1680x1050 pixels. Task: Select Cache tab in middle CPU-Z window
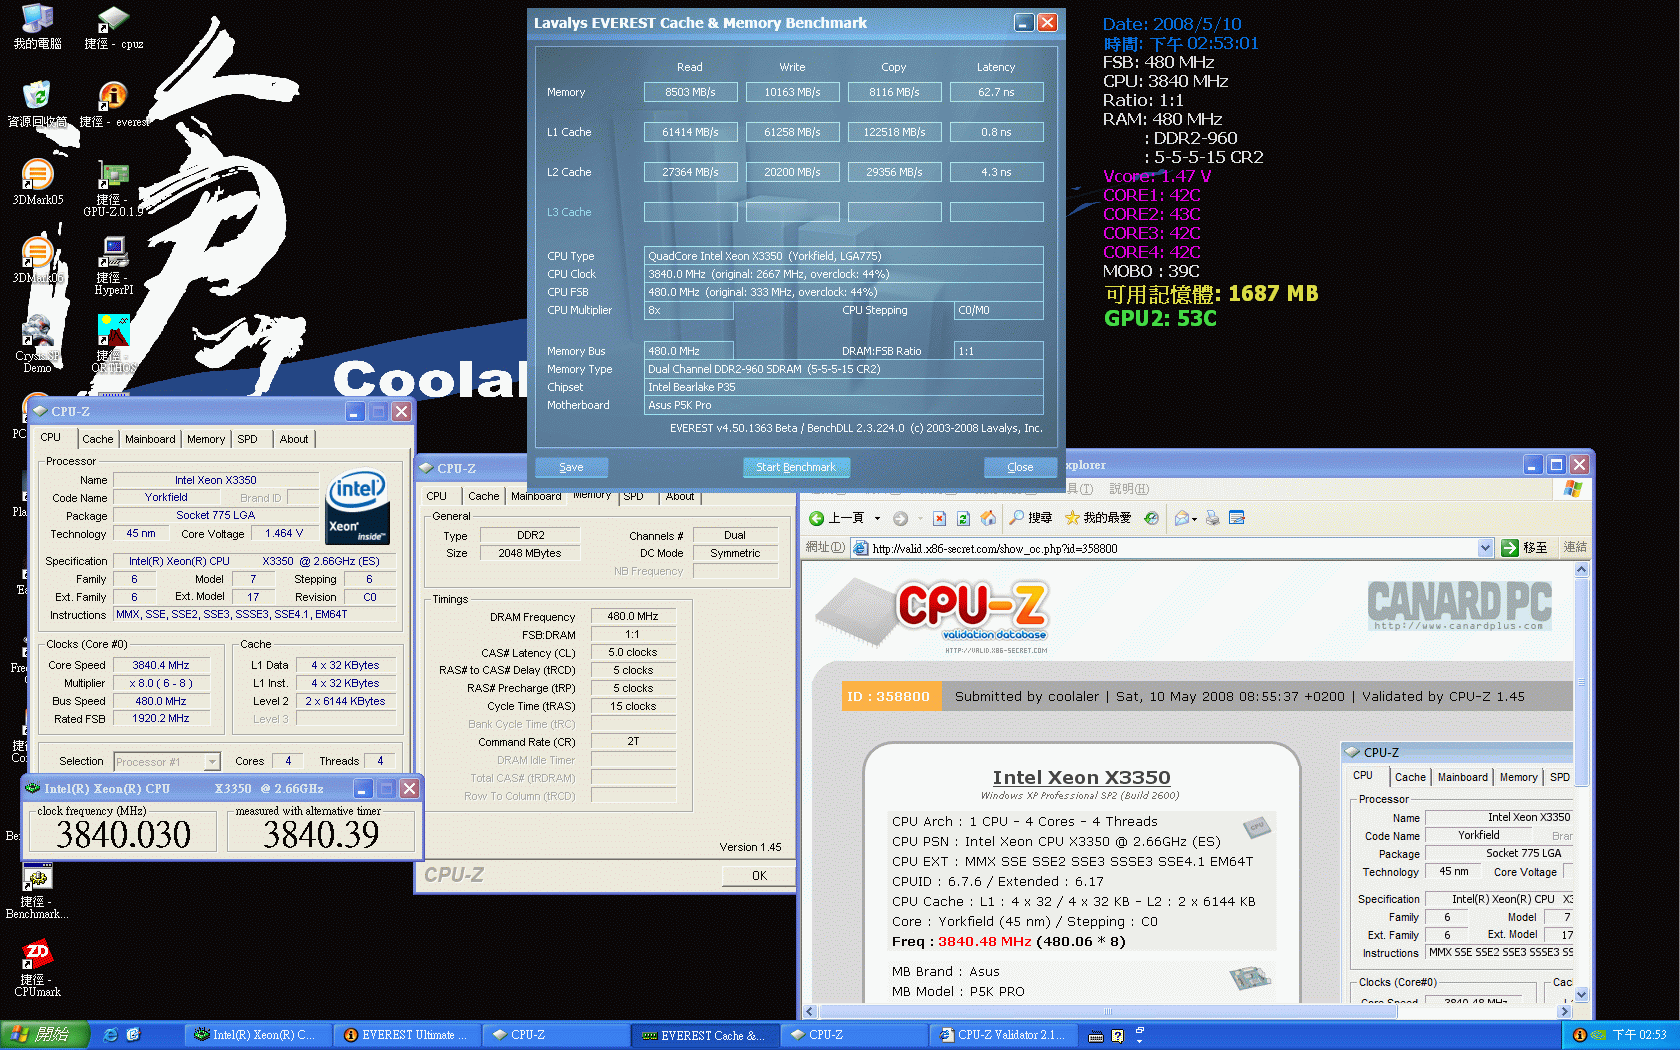click(483, 496)
